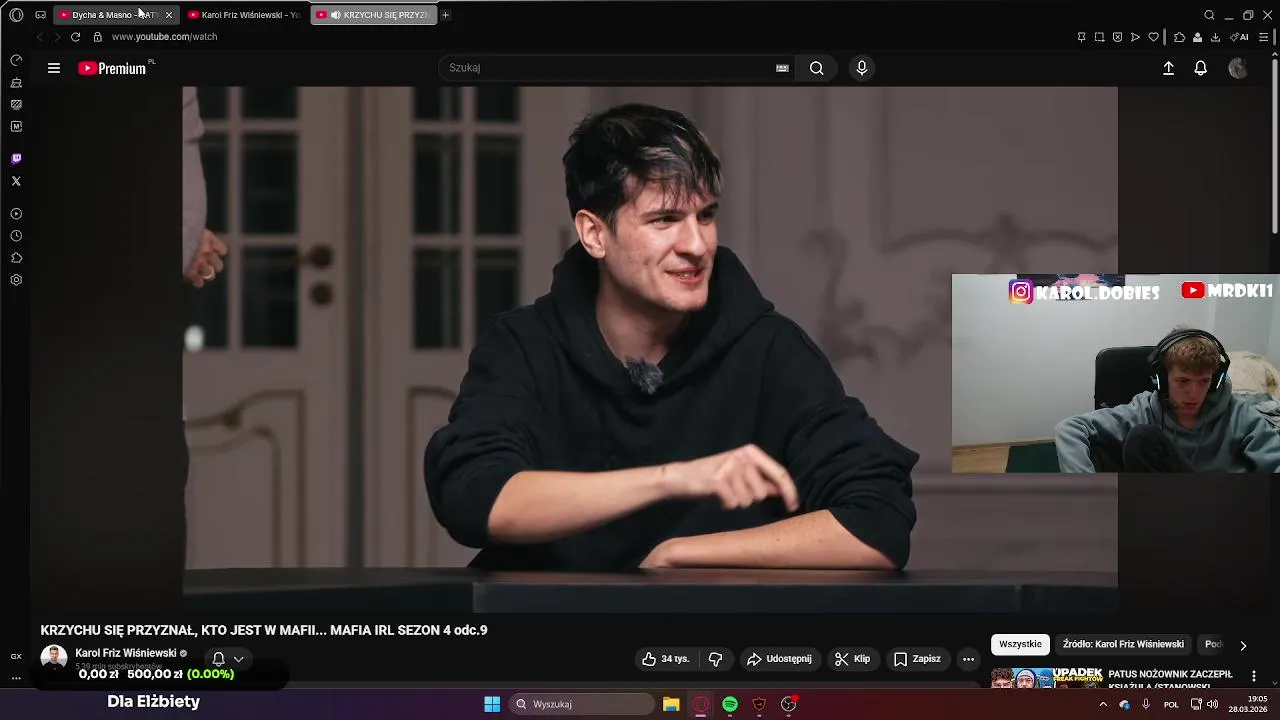Open the Twitch sidebar panel

coord(16,159)
